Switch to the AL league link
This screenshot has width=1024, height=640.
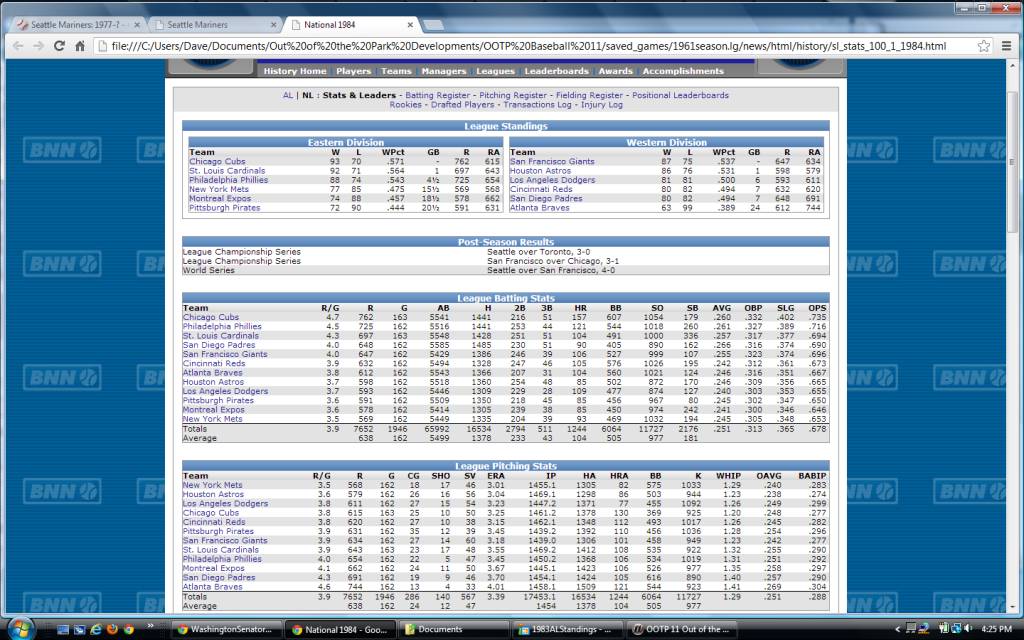pos(287,95)
